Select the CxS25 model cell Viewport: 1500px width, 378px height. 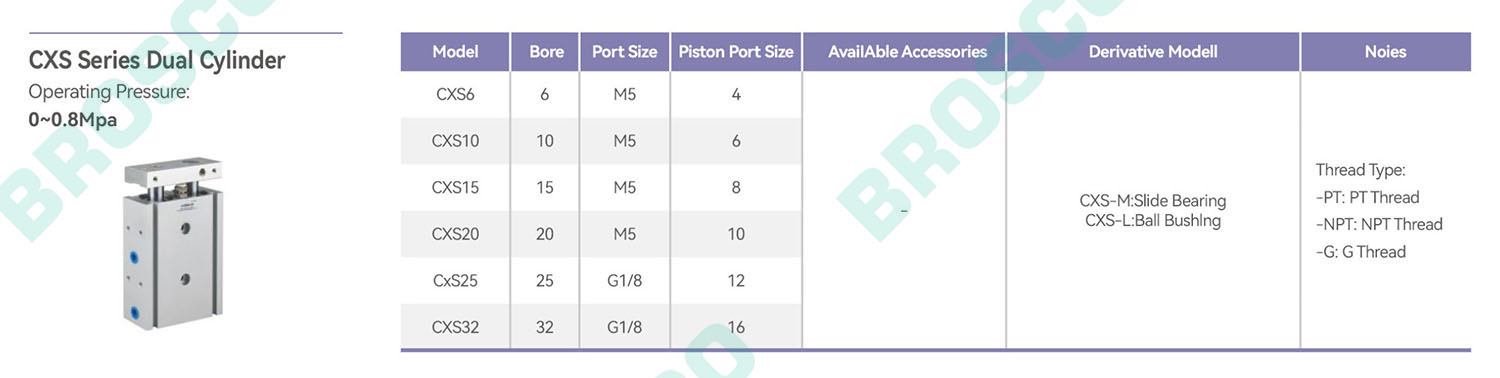coord(455,280)
